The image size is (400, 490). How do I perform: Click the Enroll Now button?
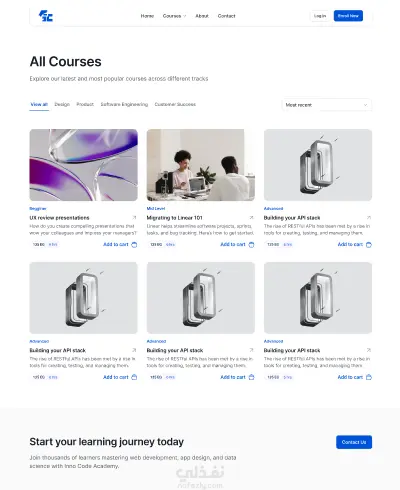tap(348, 16)
